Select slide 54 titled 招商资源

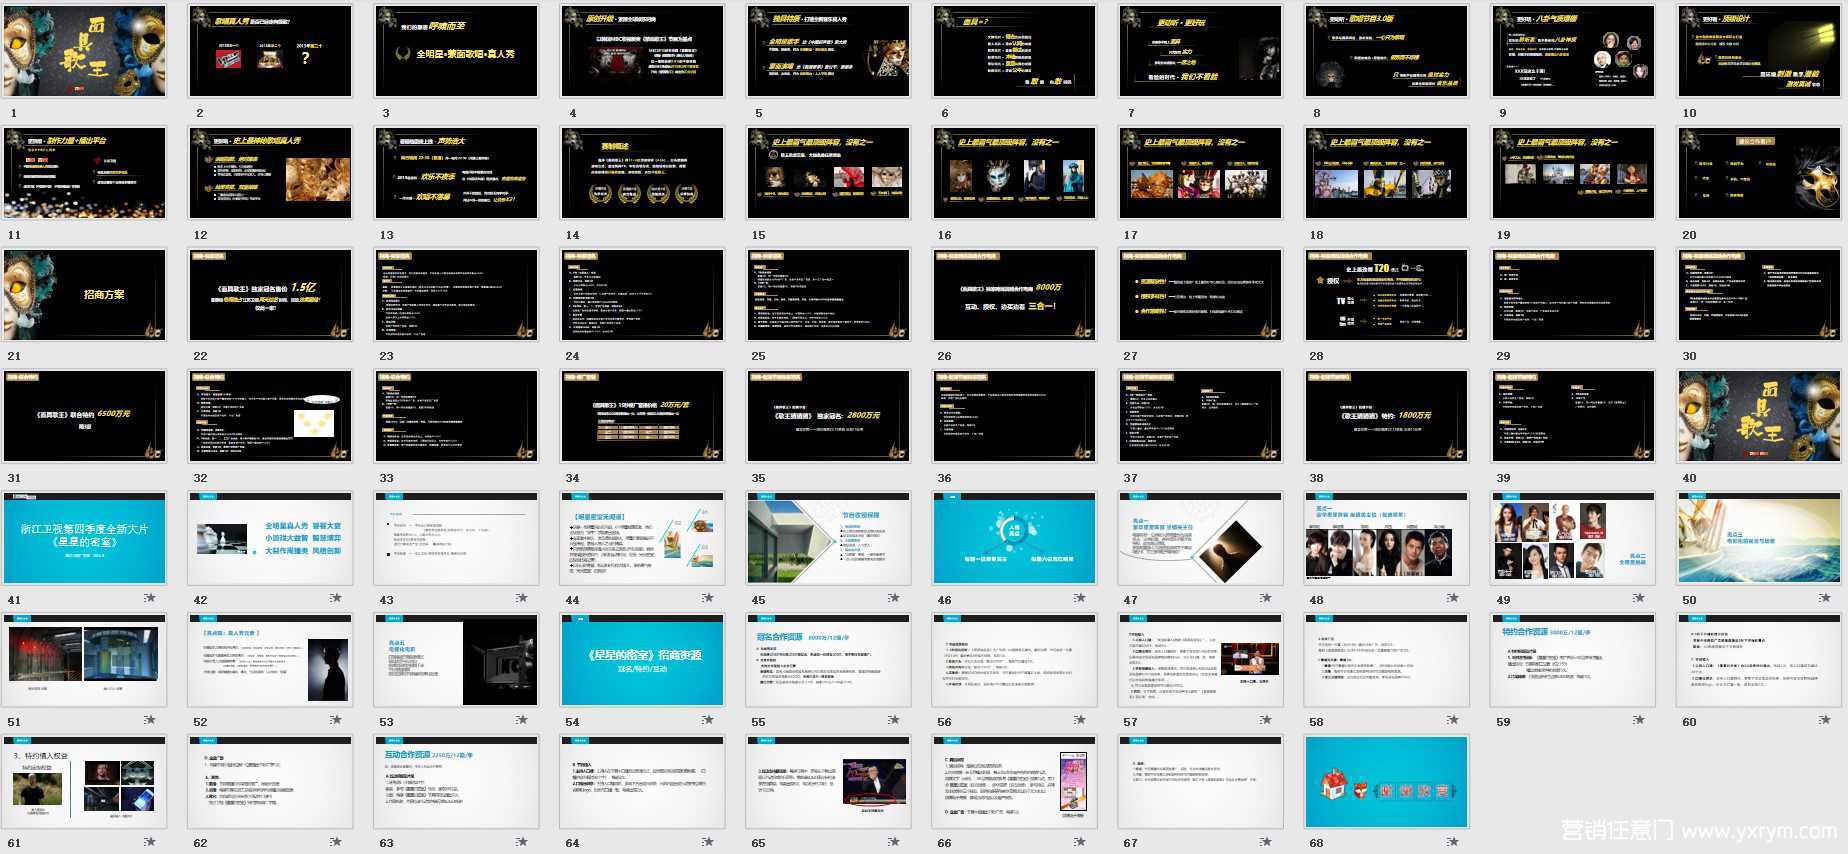click(642, 660)
